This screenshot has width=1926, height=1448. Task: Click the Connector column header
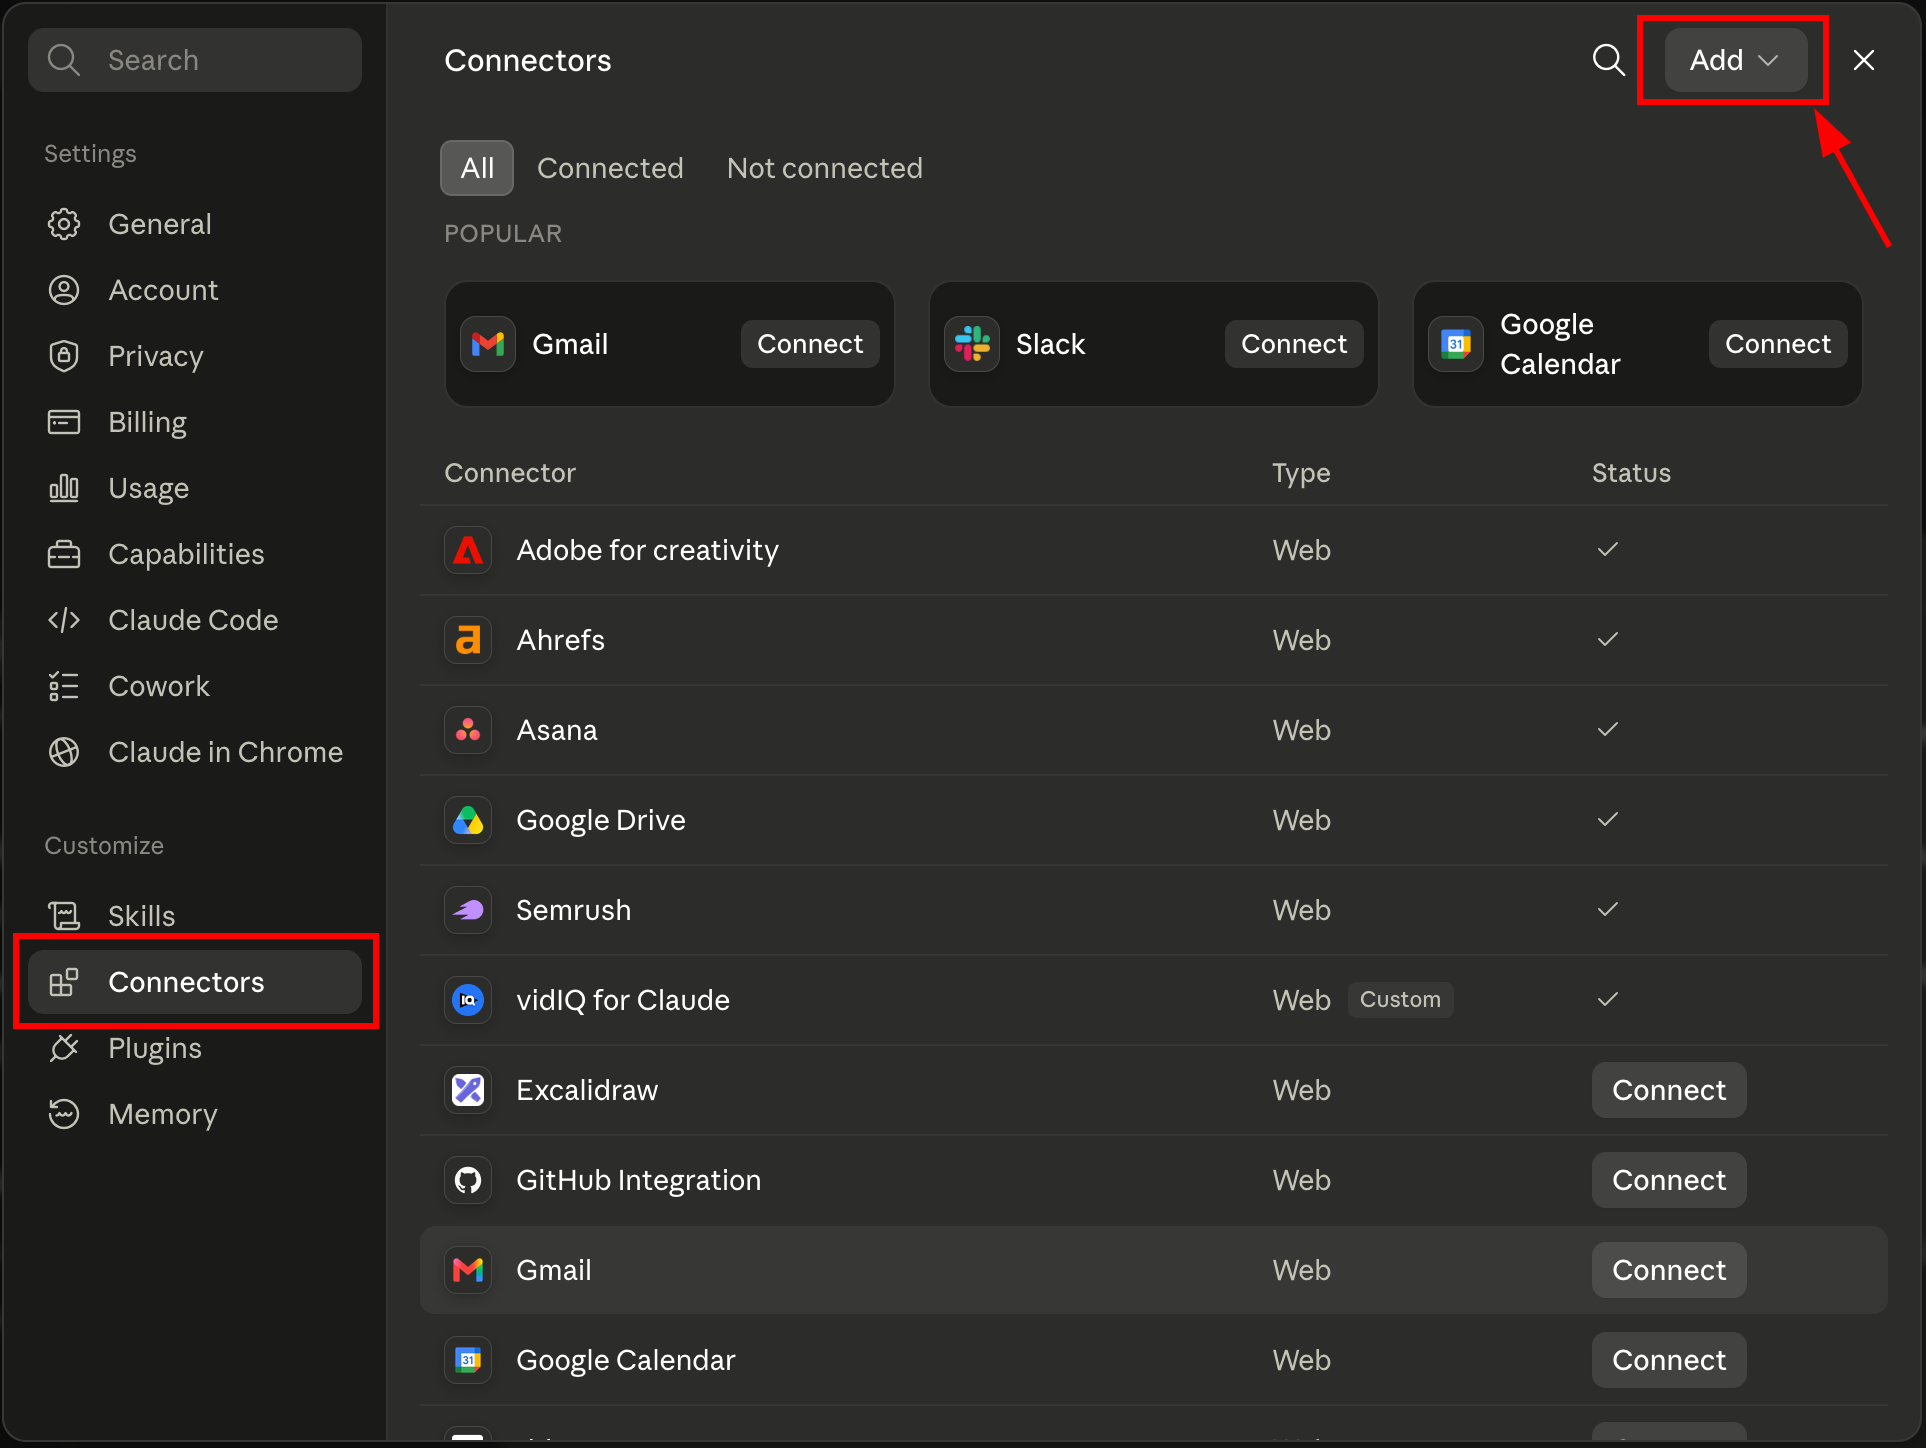pos(510,473)
